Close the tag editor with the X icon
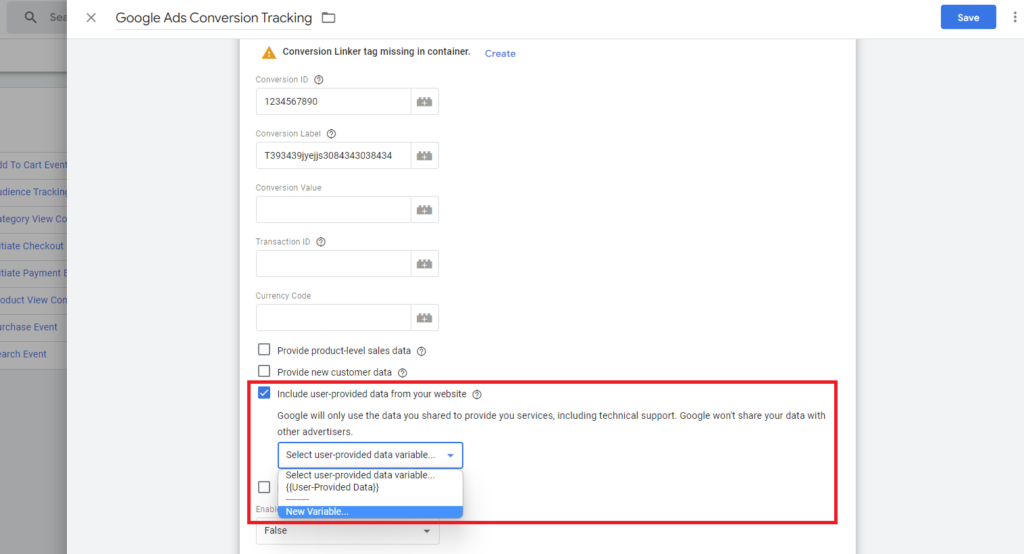This screenshot has height=554, width=1024. 91,18
